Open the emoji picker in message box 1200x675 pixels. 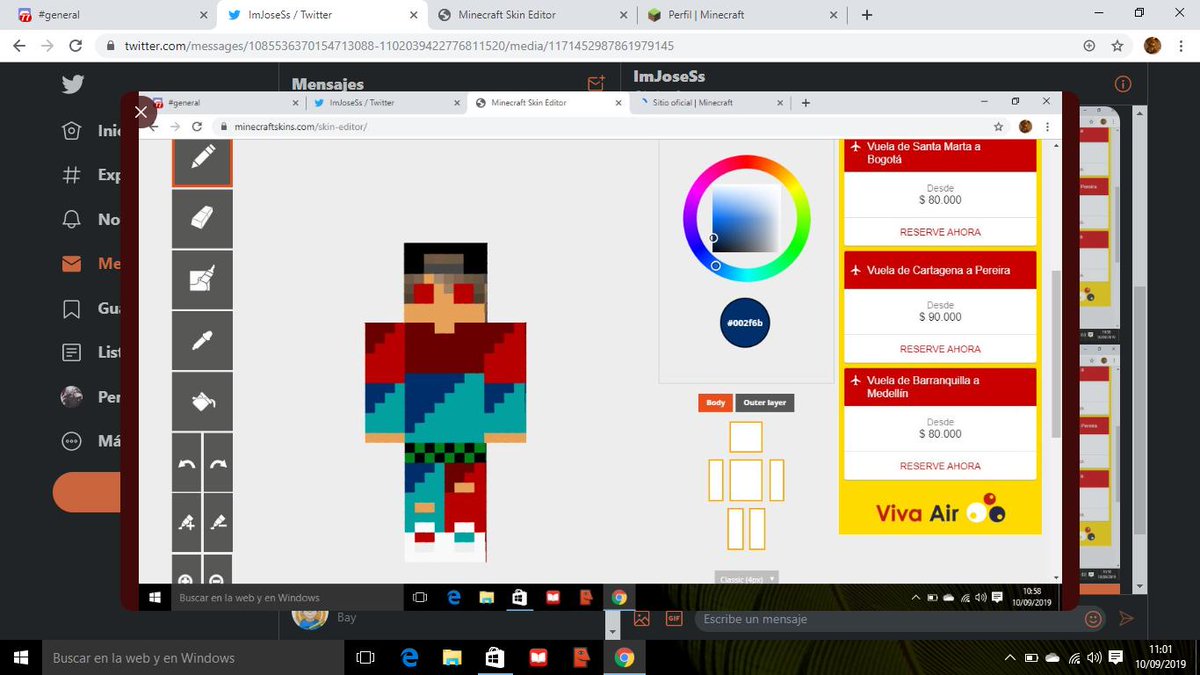coord(1093,619)
